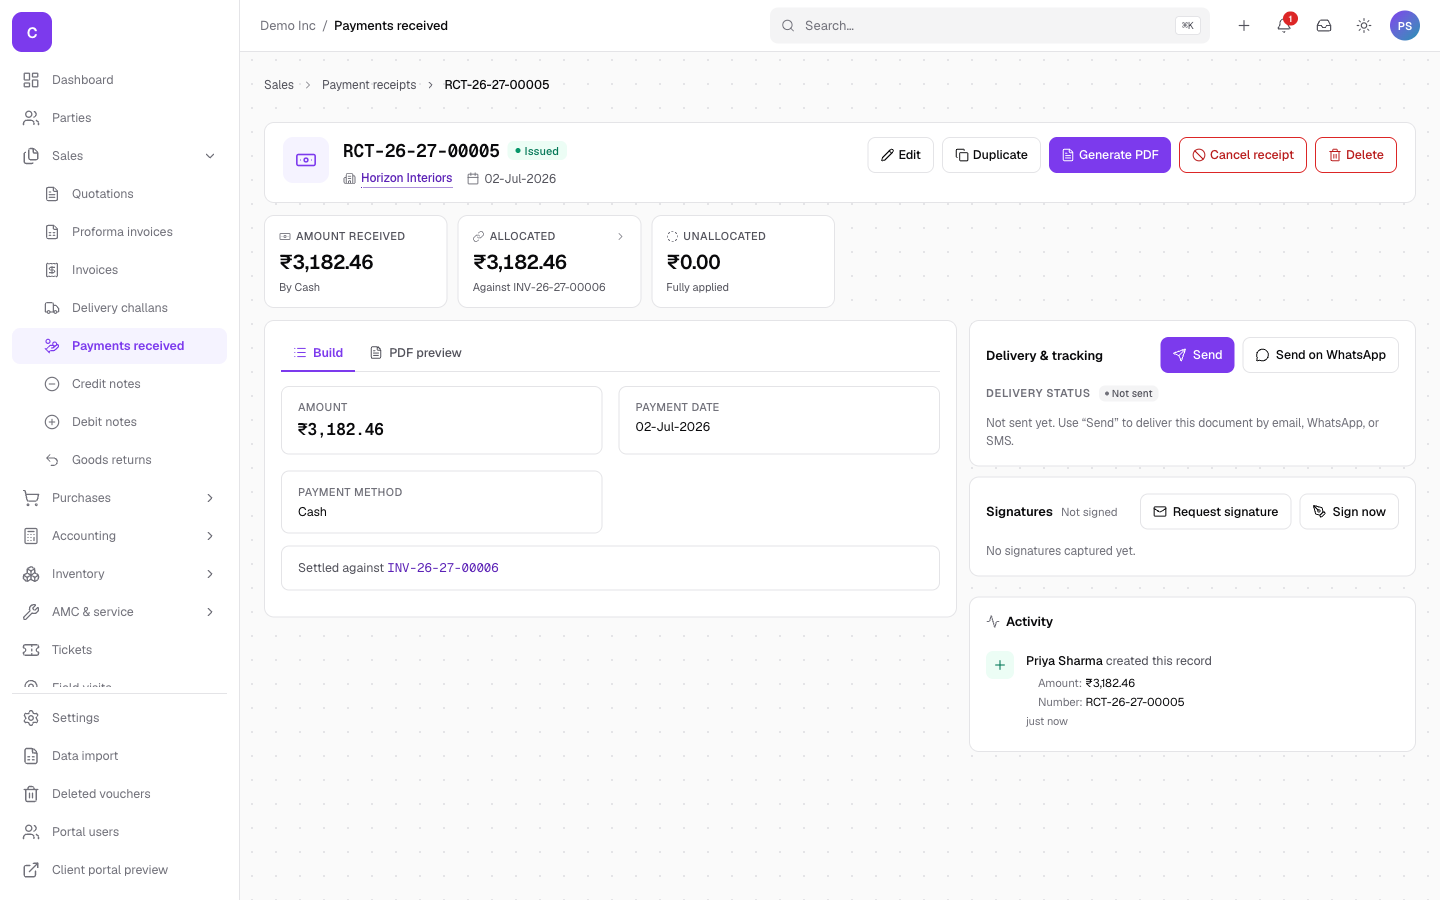Open Client portal preview link
Screen dimensions: 1440x900
(119, 870)
